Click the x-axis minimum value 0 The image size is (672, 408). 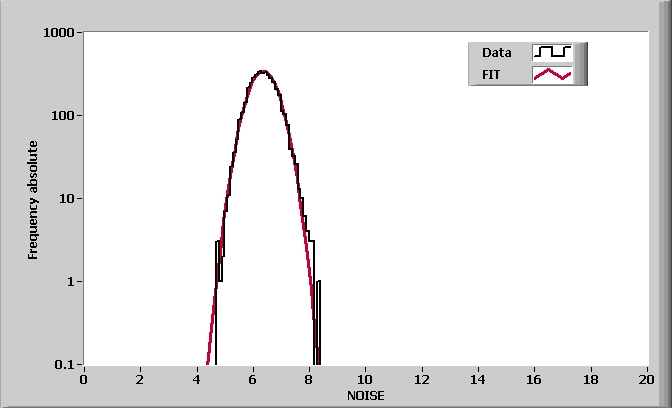click(84, 379)
